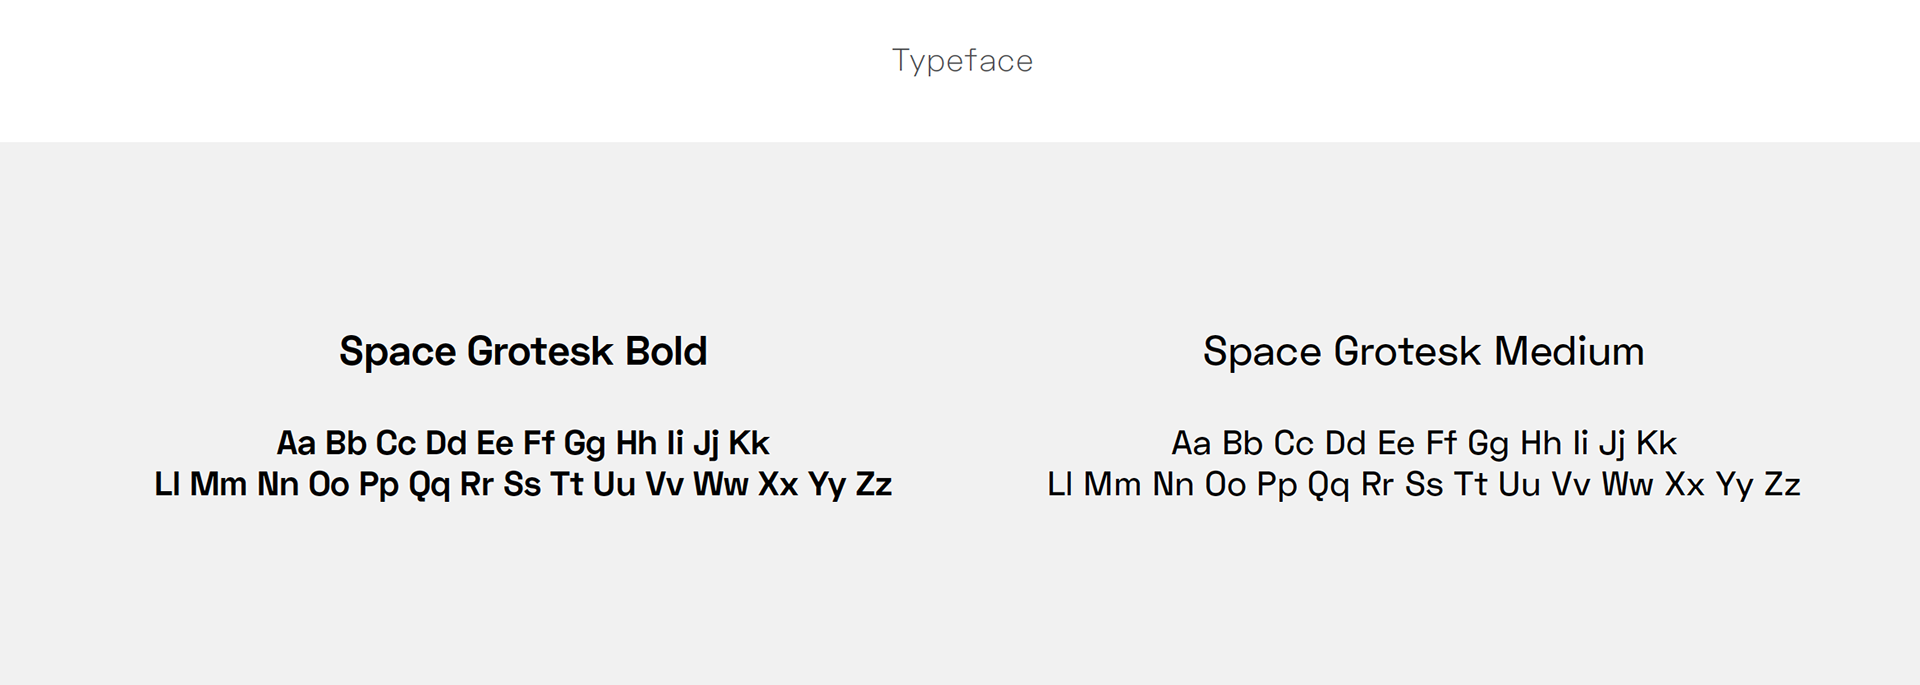Click the word 'Medium' in right title

[x=1569, y=352]
